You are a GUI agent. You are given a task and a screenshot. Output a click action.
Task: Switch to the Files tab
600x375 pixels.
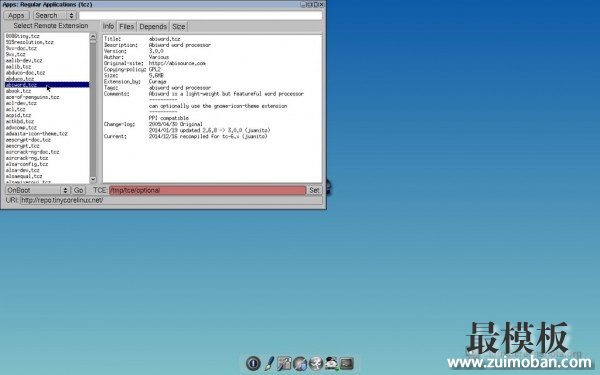point(126,26)
